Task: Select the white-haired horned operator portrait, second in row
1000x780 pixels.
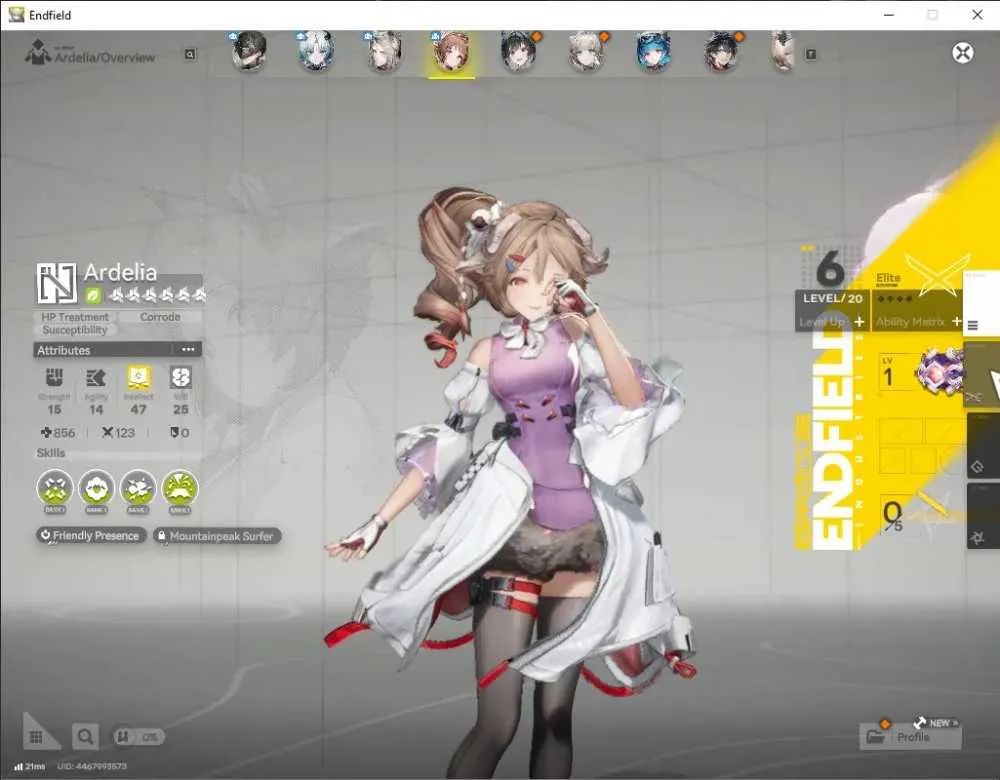Action: pos(317,51)
